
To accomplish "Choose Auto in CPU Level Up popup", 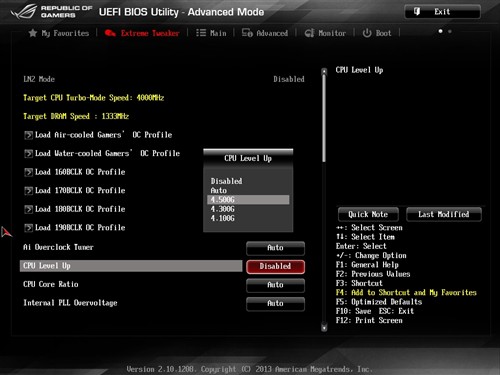I will pos(248,190).
